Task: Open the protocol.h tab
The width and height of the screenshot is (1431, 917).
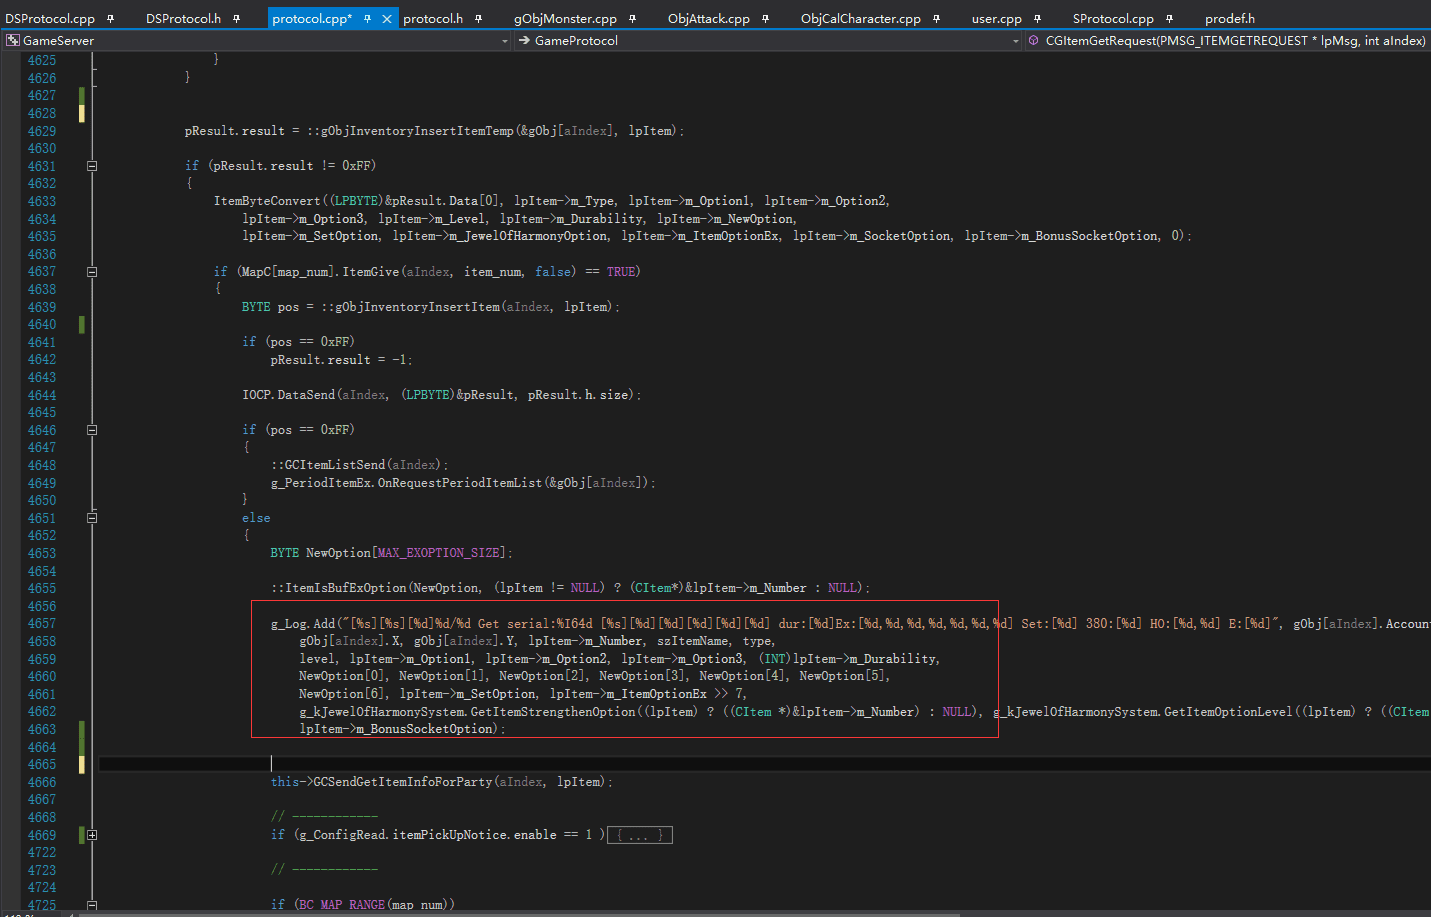Action: click(433, 18)
